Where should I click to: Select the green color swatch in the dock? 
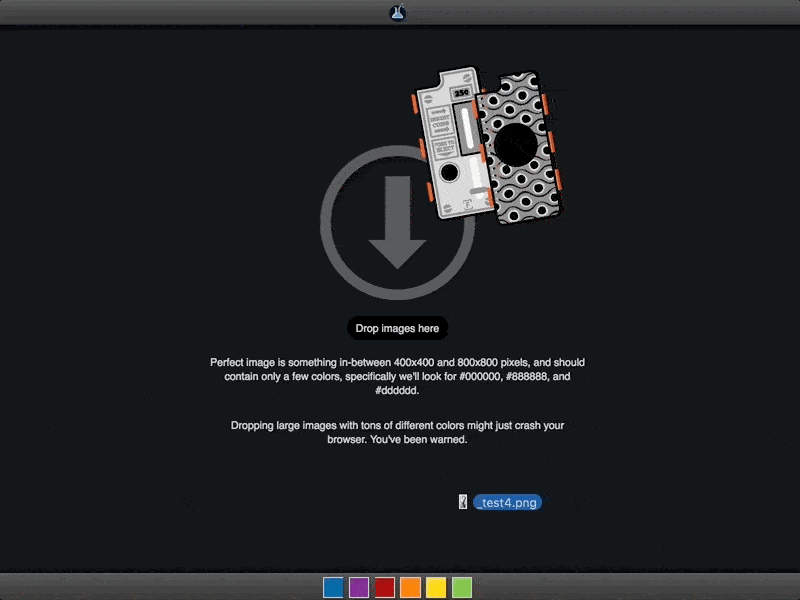(461, 587)
